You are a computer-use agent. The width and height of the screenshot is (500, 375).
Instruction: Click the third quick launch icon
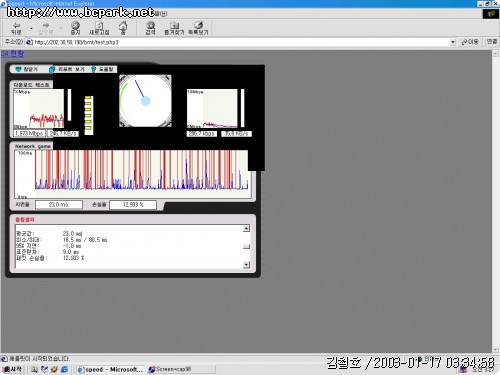click(x=54, y=369)
